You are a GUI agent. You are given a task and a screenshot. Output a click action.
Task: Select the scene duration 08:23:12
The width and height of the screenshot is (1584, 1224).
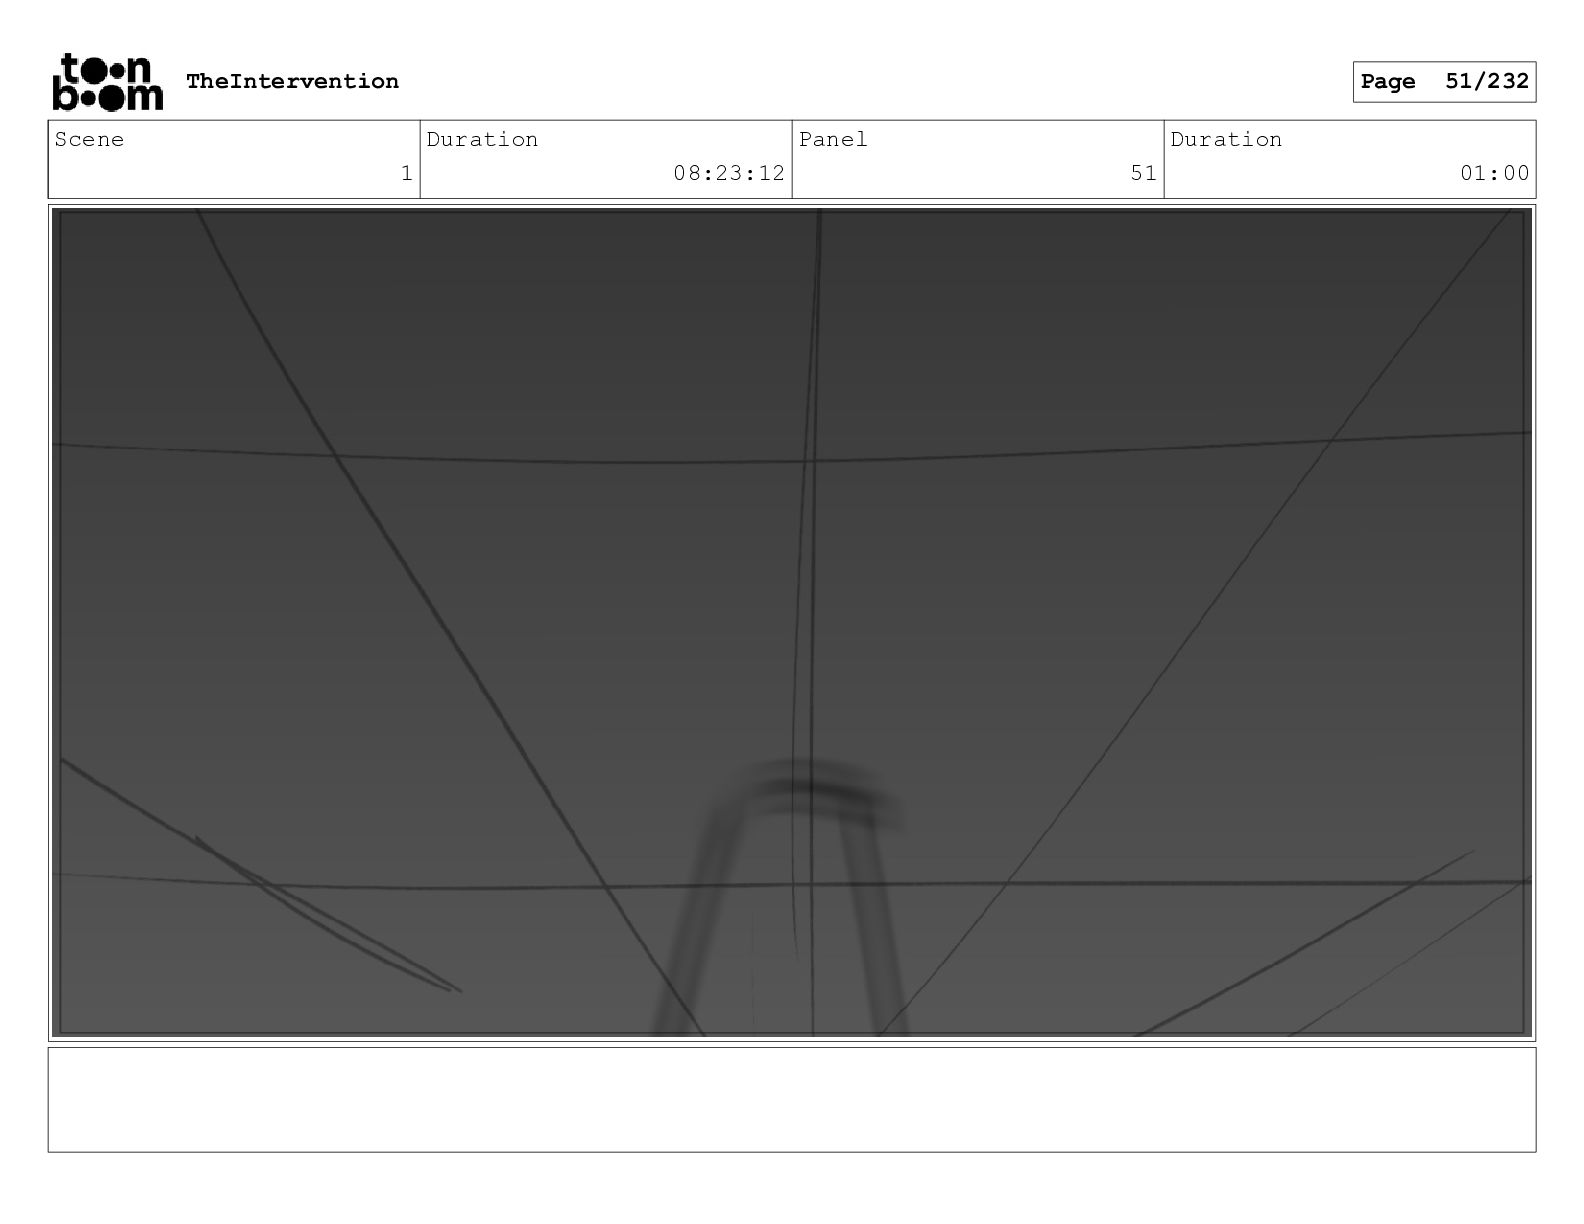pos(729,174)
